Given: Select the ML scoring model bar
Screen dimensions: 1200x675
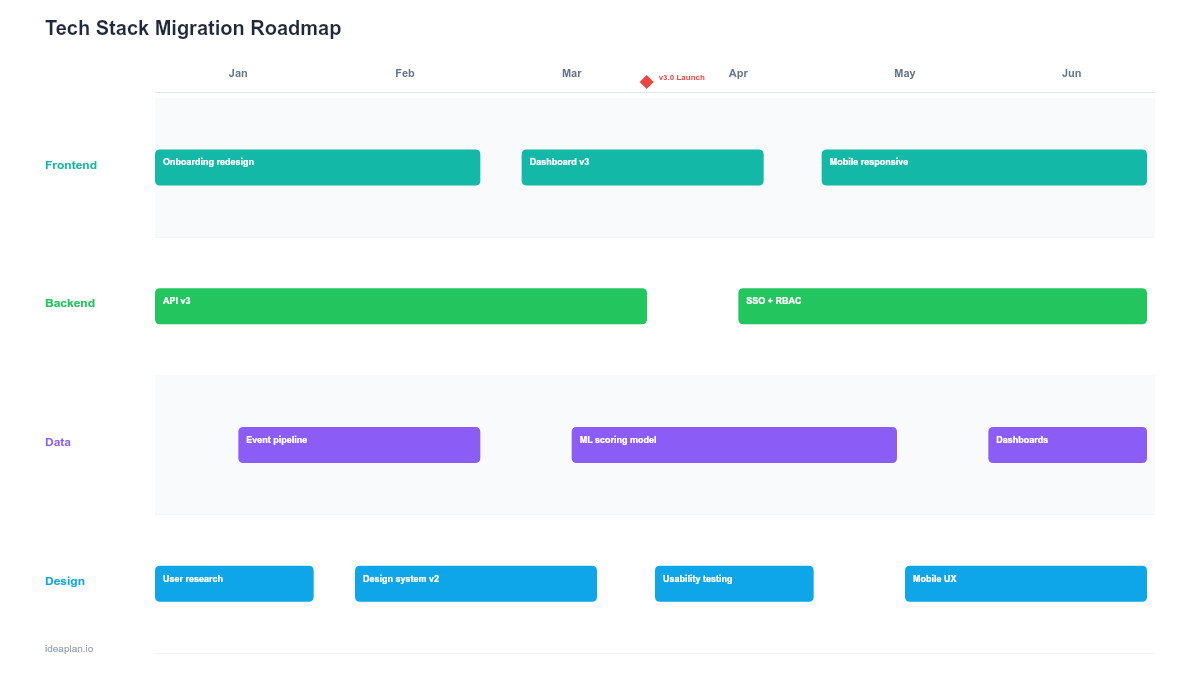Looking at the screenshot, I should tap(733, 444).
